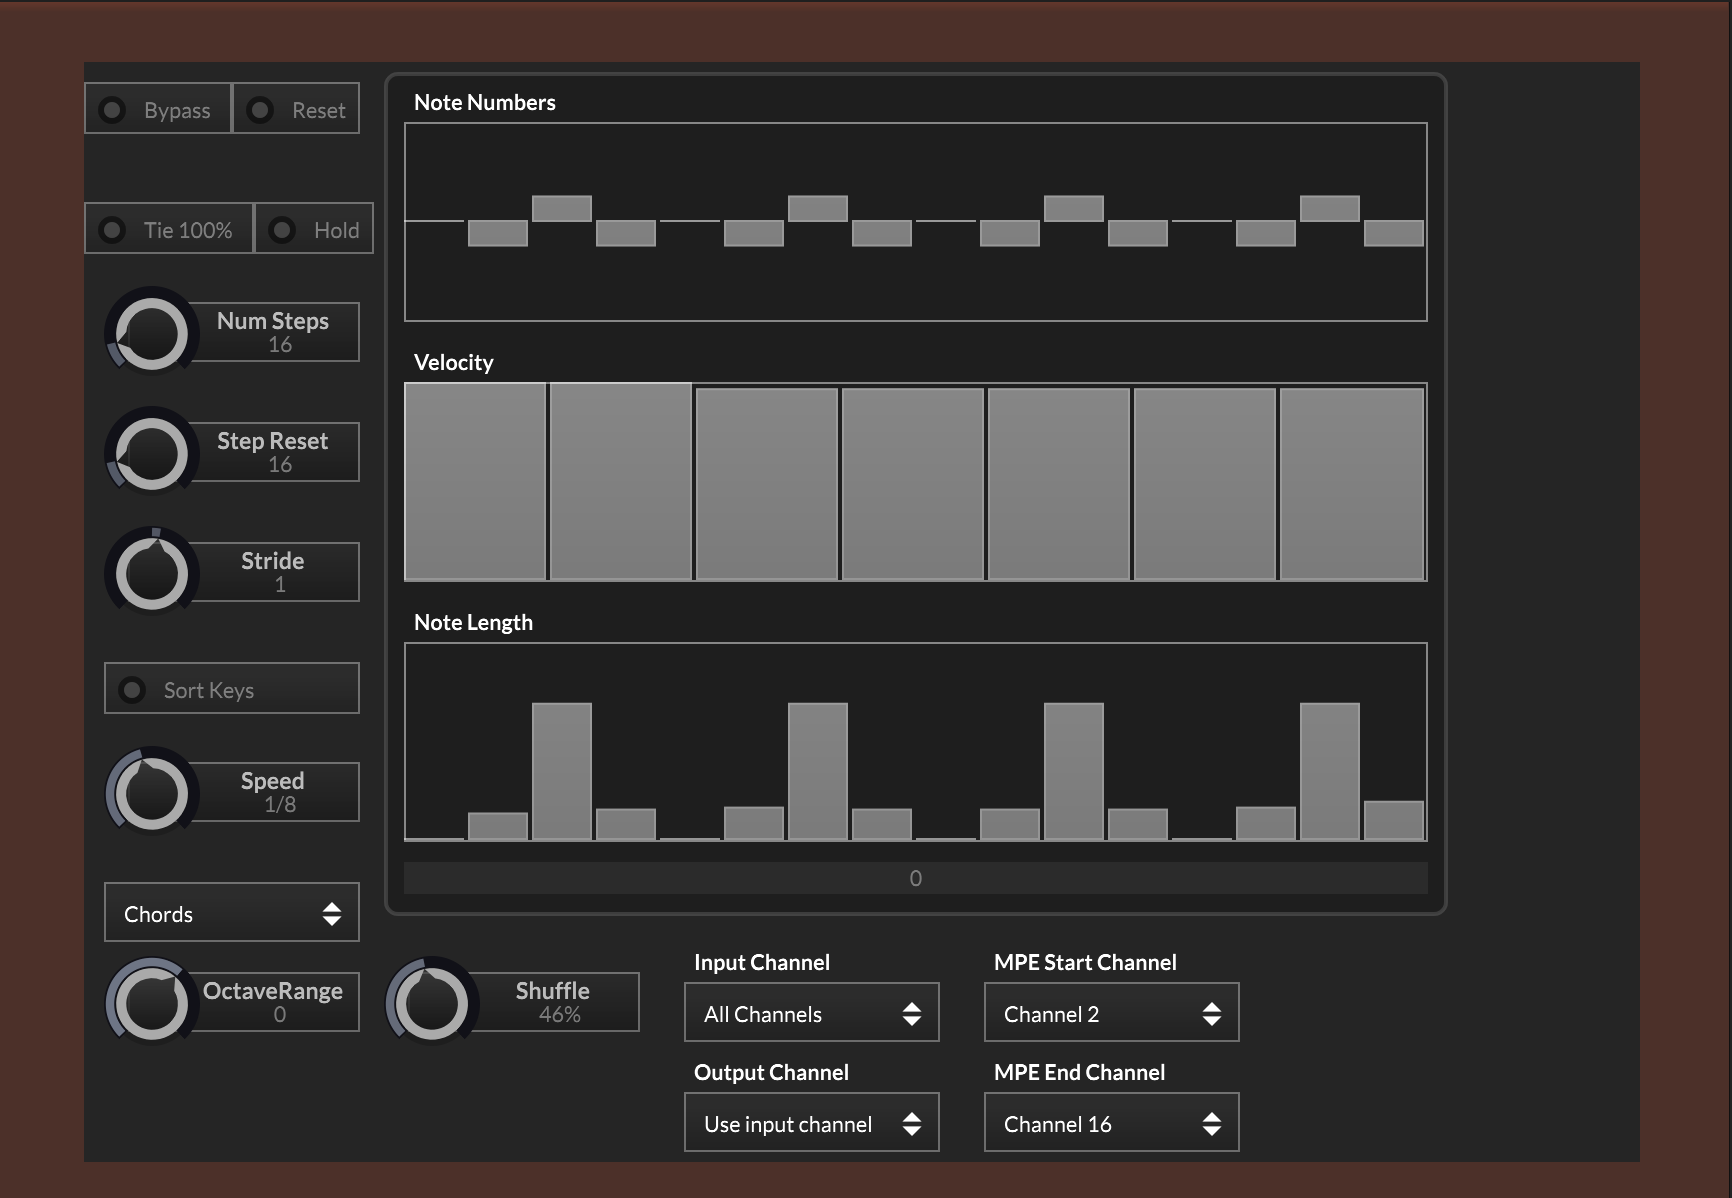Click the Shuffle knob

coord(432,1003)
